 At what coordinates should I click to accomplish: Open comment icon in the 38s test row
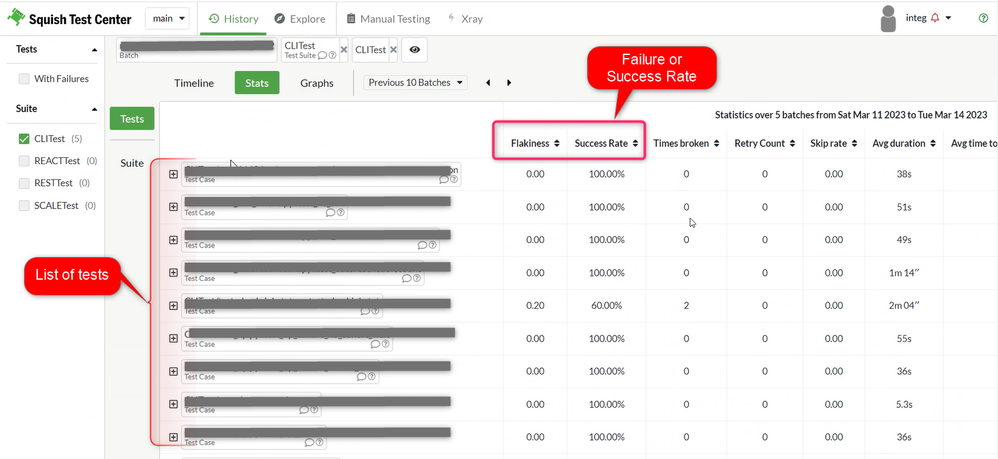tap(444, 180)
